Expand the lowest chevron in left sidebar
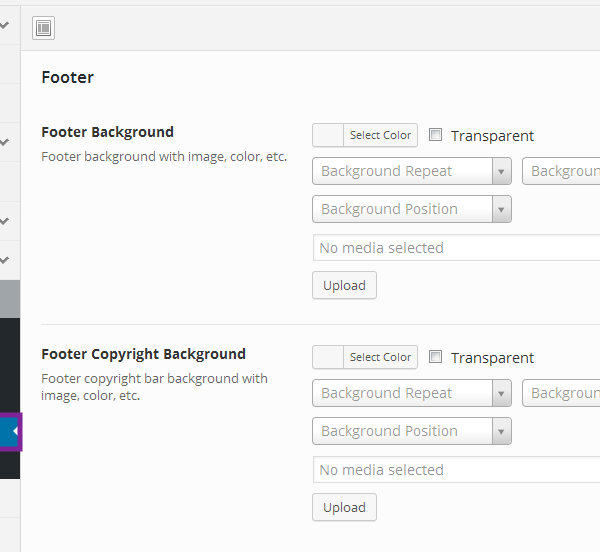The width and height of the screenshot is (600, 552). pos(5,260)
